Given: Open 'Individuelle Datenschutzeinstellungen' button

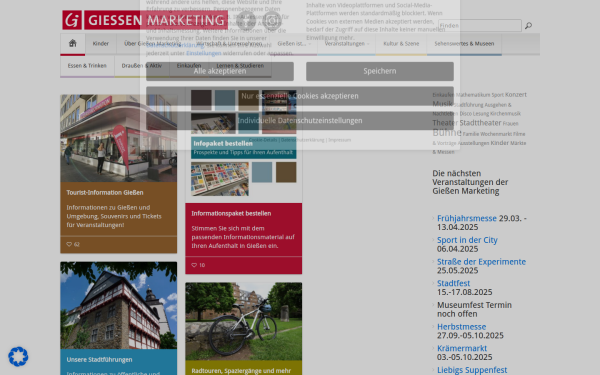Looking at the screenshot, I should (x=300, y=121).
